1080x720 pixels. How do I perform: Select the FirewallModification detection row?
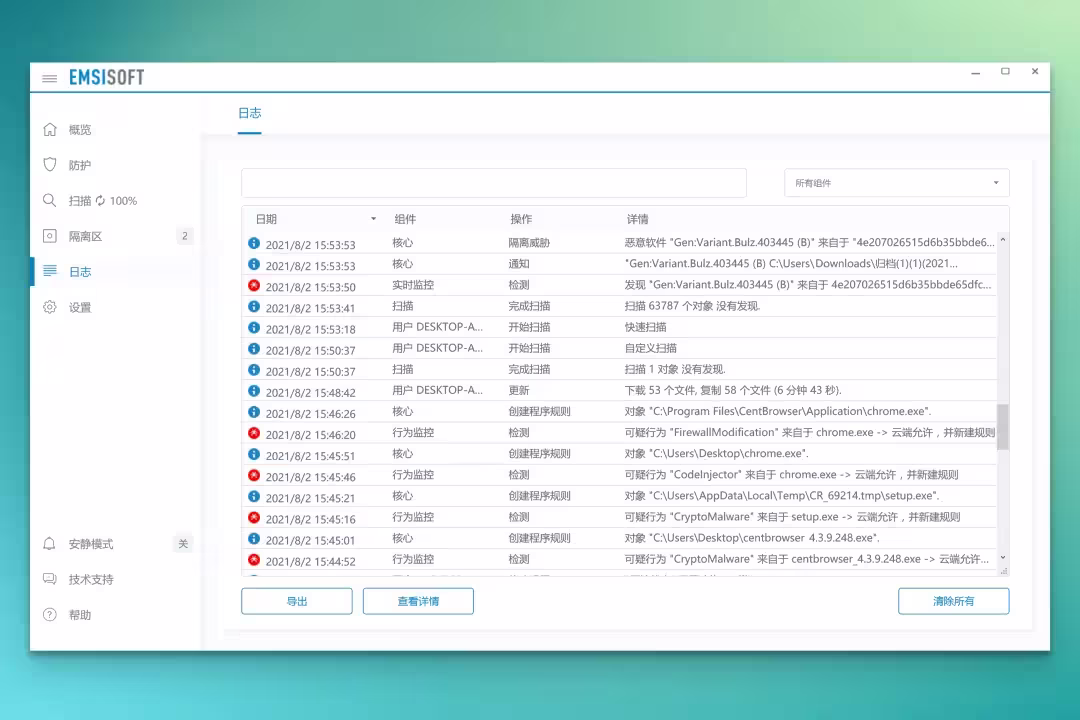[x=619, y=433]
